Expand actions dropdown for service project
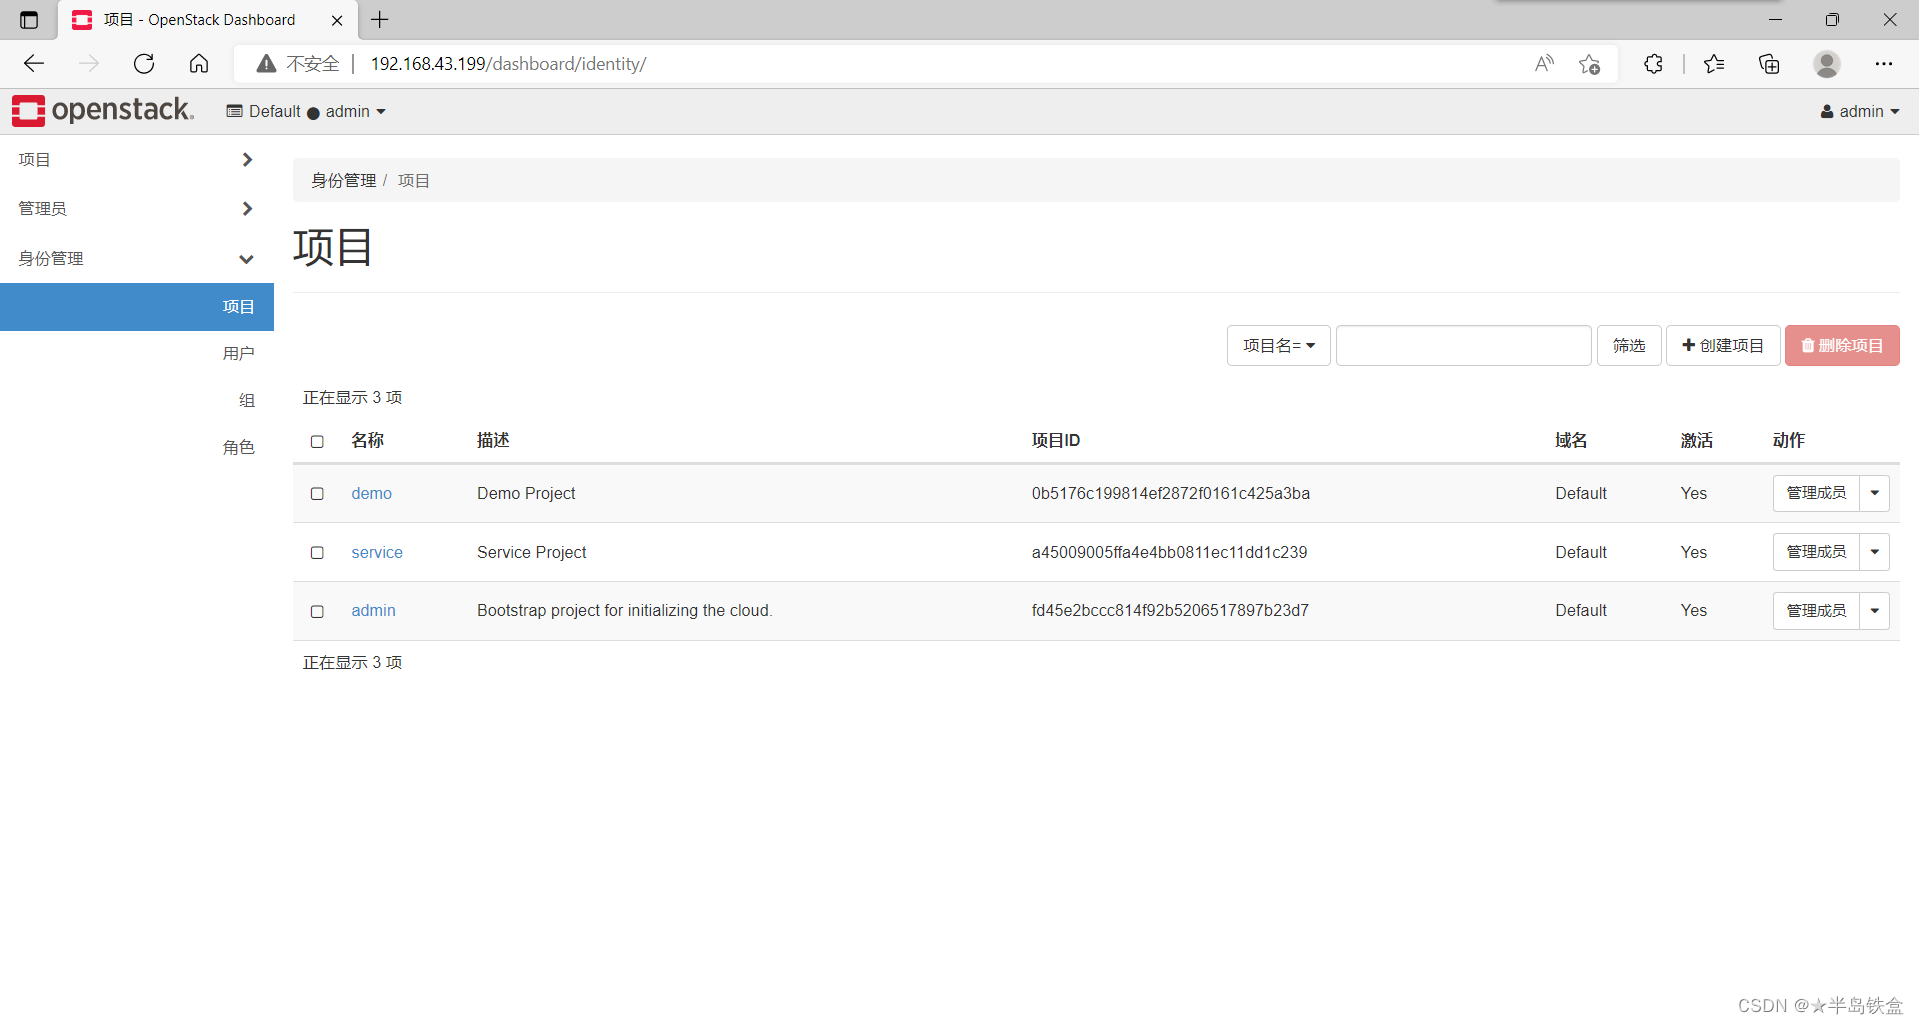This screenshot has width=1919, height=1024. [x=1874, y=552]
